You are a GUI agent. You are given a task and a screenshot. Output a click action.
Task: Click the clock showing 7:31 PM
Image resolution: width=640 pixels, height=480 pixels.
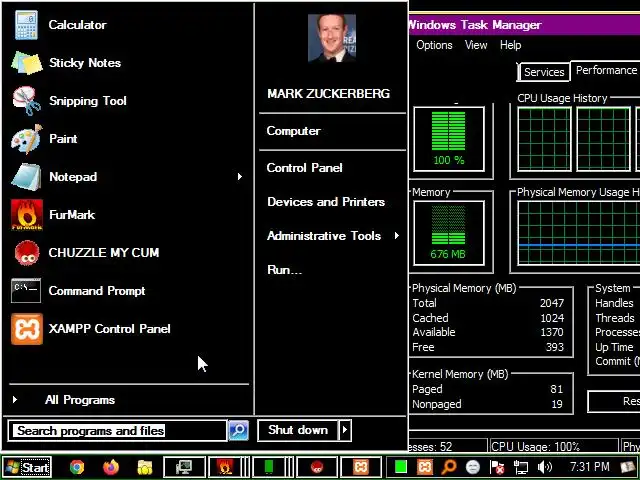589,467
